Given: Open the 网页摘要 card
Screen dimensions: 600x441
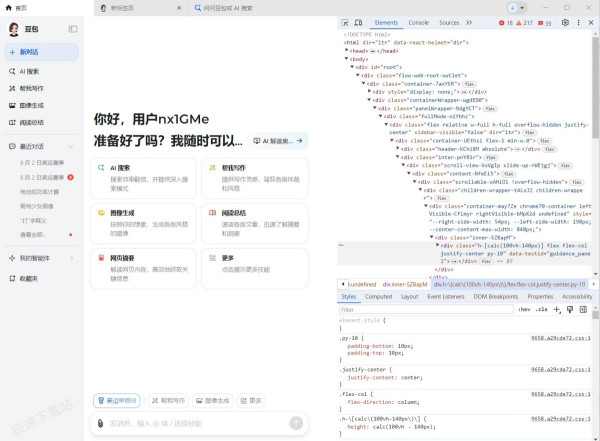Looking at the screenshot, I should 143,268.
